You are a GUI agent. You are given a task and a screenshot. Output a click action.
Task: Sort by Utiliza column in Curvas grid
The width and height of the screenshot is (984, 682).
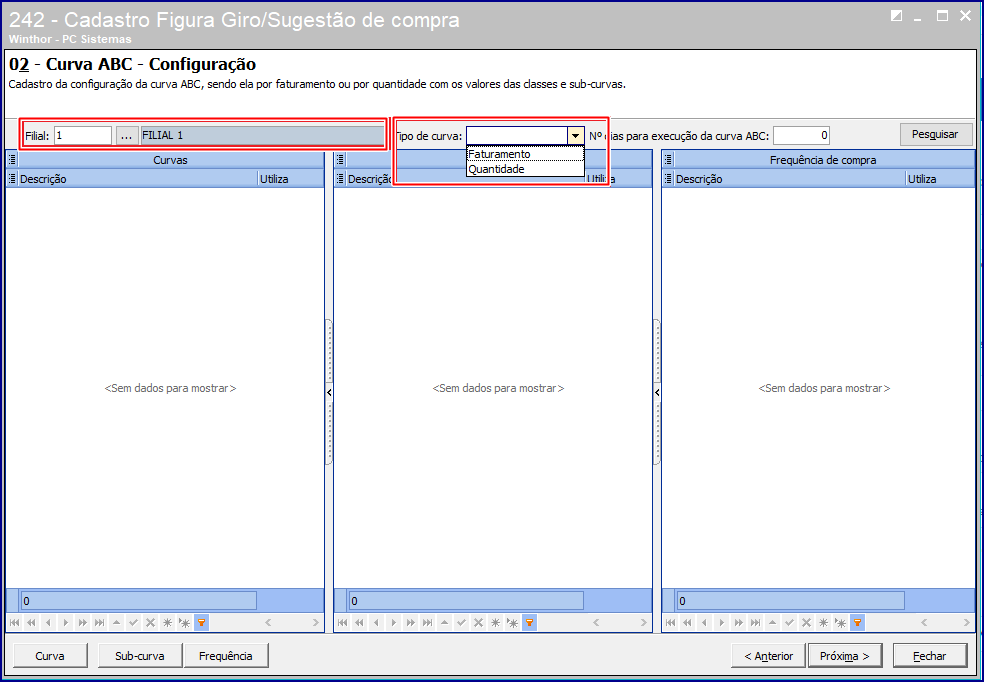click(x=291, y=179)
